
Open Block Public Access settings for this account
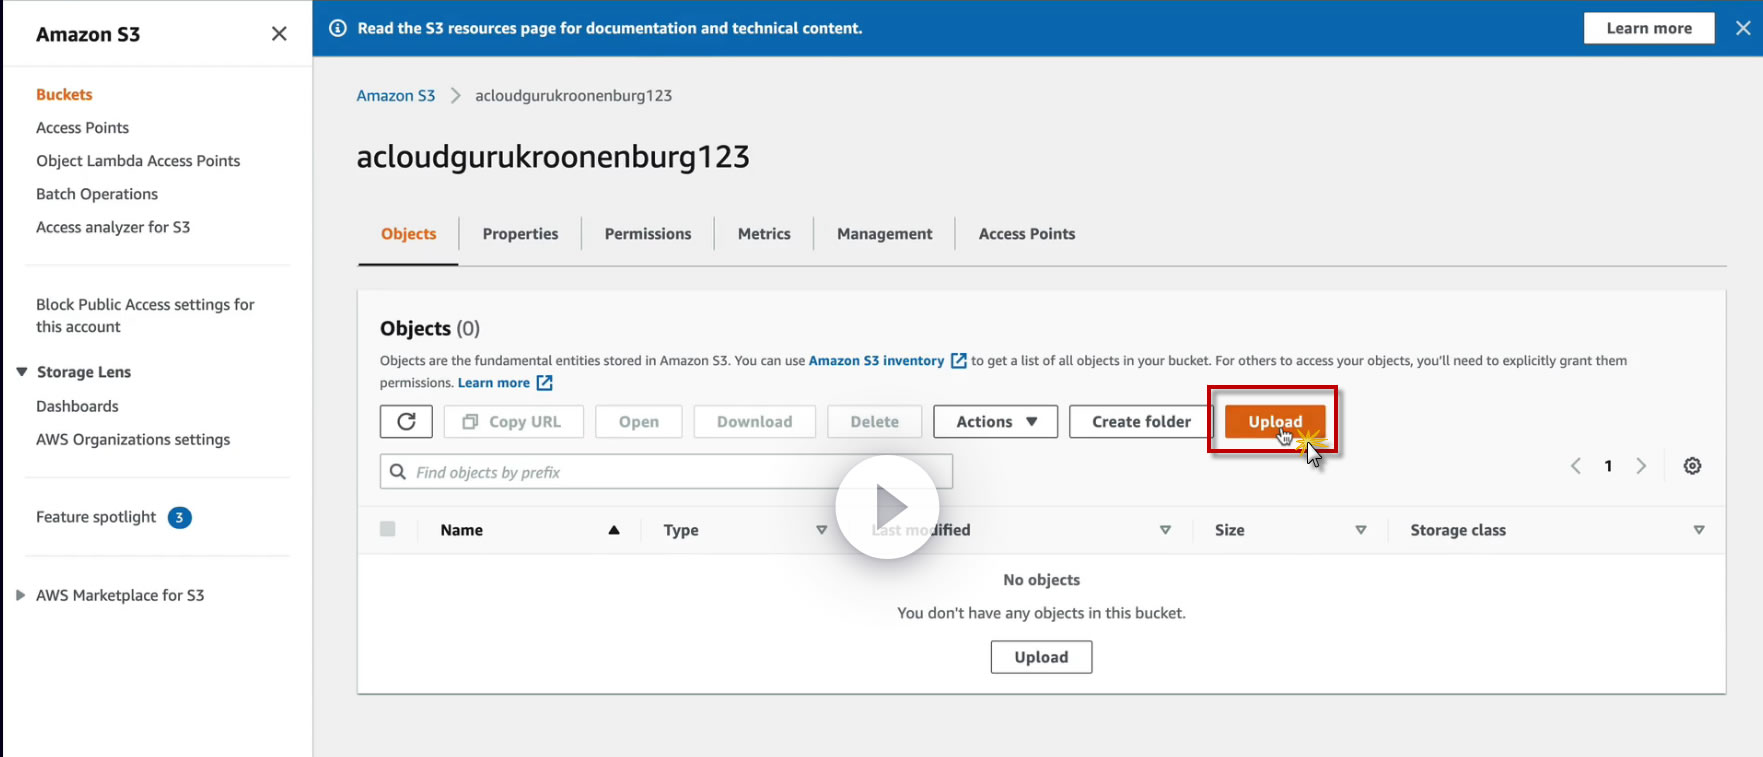pyautogui.click(x=145, y=316)
